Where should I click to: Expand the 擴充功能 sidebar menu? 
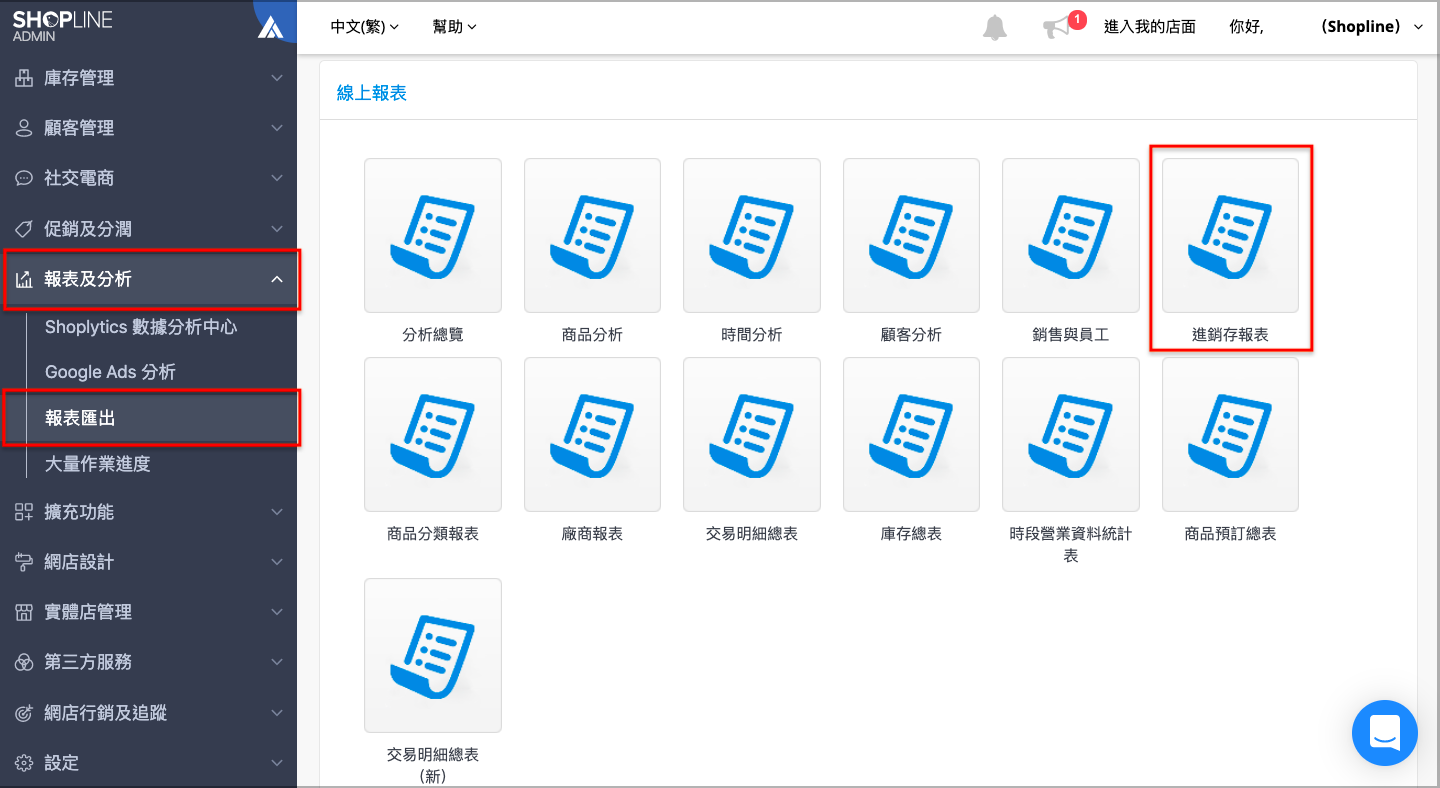click(149, 512)
